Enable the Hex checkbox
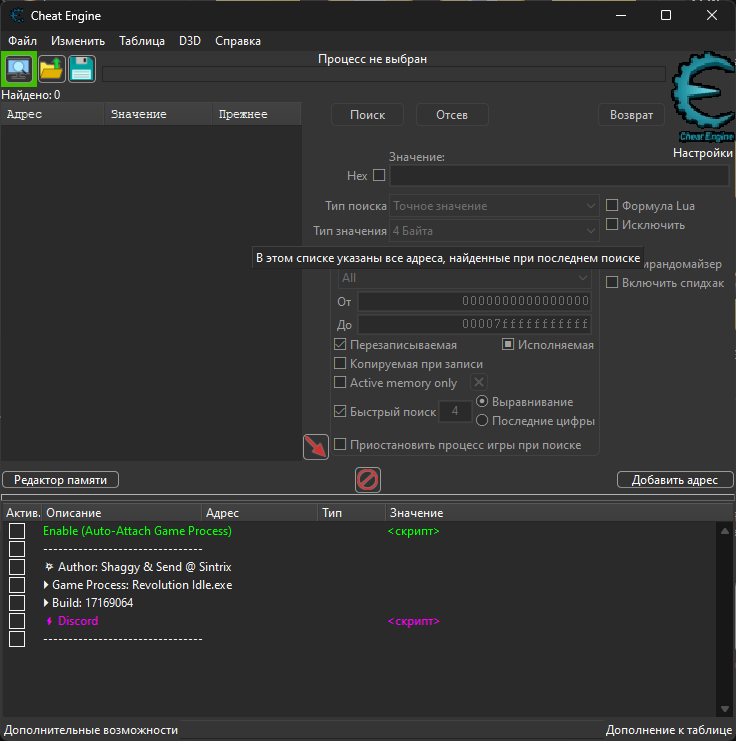Viewport: 736px width, 741px height. [x=379, y=176]
